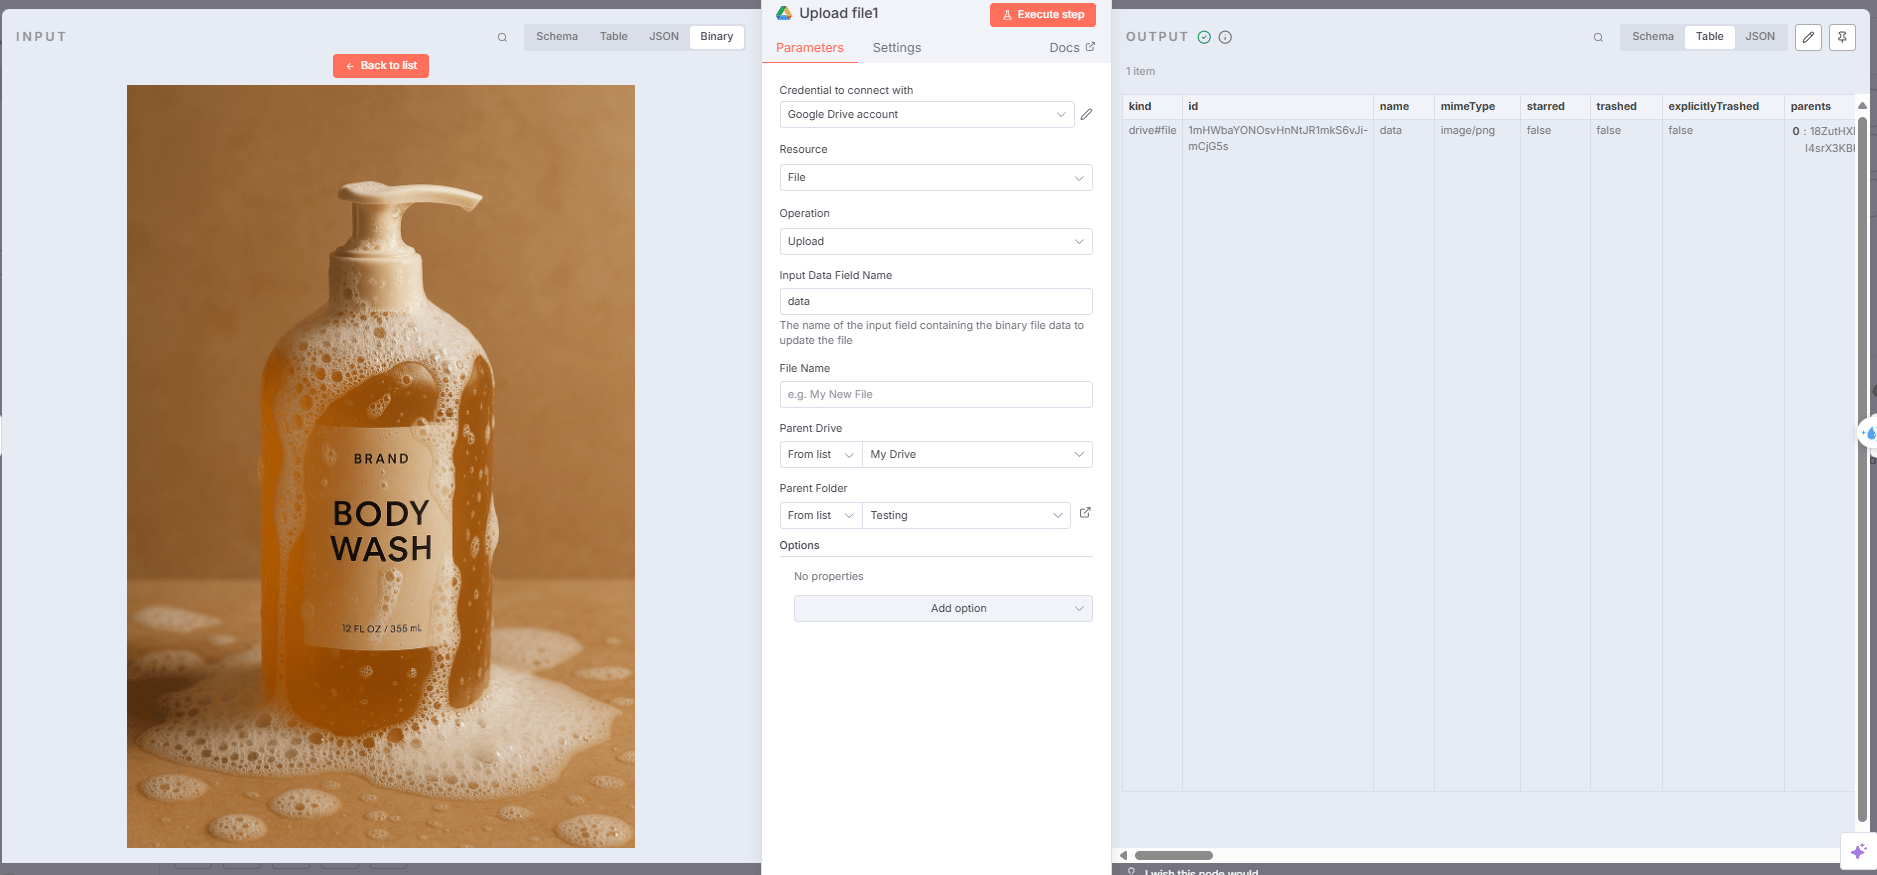The image size is (1877, 875).
Task: Click the data cell under name
Action: pos(1390,130)
